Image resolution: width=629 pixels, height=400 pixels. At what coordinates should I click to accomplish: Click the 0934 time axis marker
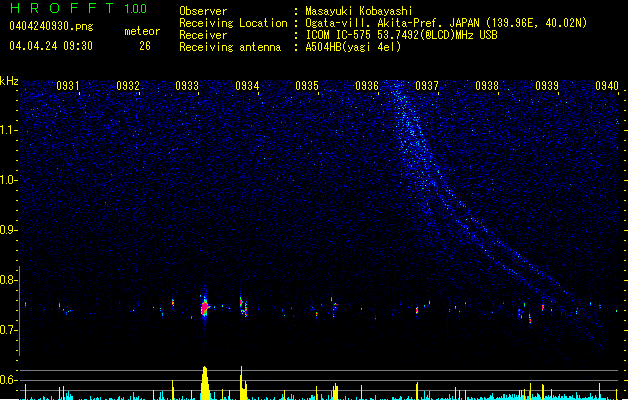pos(247,86)
